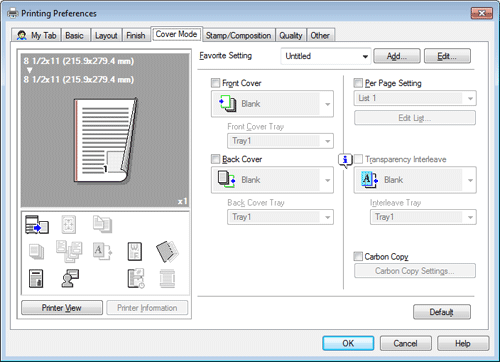
Task: Go to the Finish tab
Action: point(136,35)
